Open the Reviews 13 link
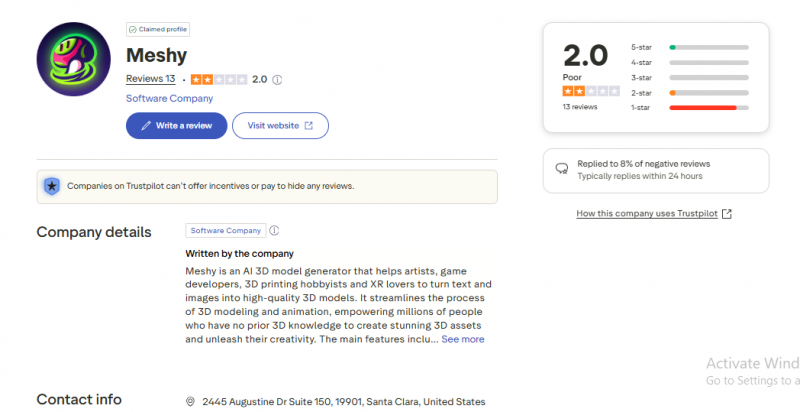 (x=151, y=79)
